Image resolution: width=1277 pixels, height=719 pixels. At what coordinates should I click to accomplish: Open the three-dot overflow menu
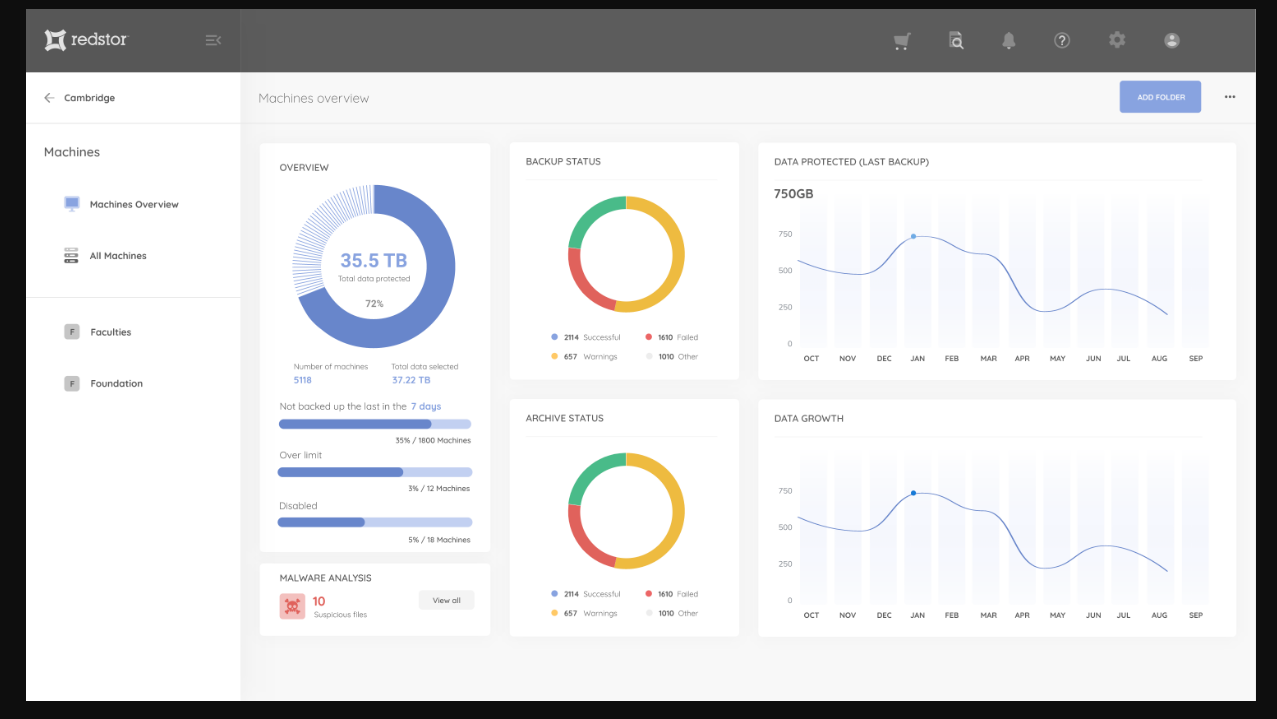coord(1230,96)
